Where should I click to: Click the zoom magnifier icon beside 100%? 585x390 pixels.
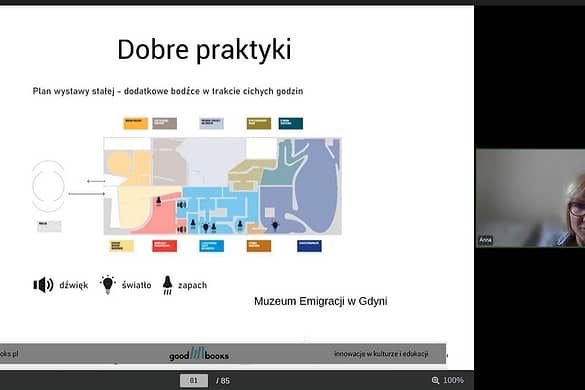(435, 380)
